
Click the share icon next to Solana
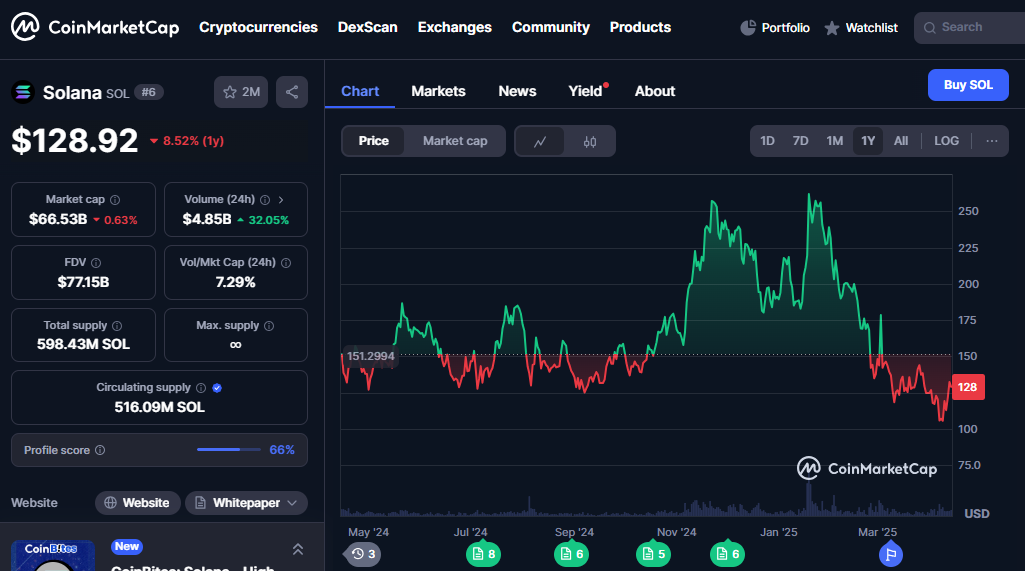(292, 92)
